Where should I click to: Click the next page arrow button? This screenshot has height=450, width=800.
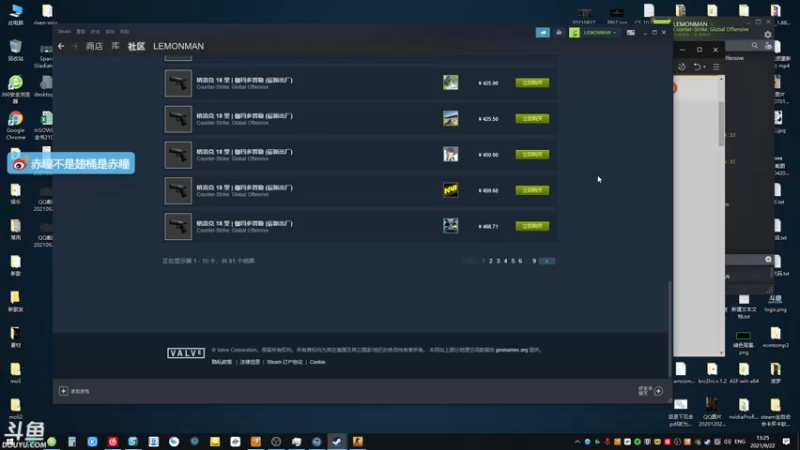(x=547, y=261)
